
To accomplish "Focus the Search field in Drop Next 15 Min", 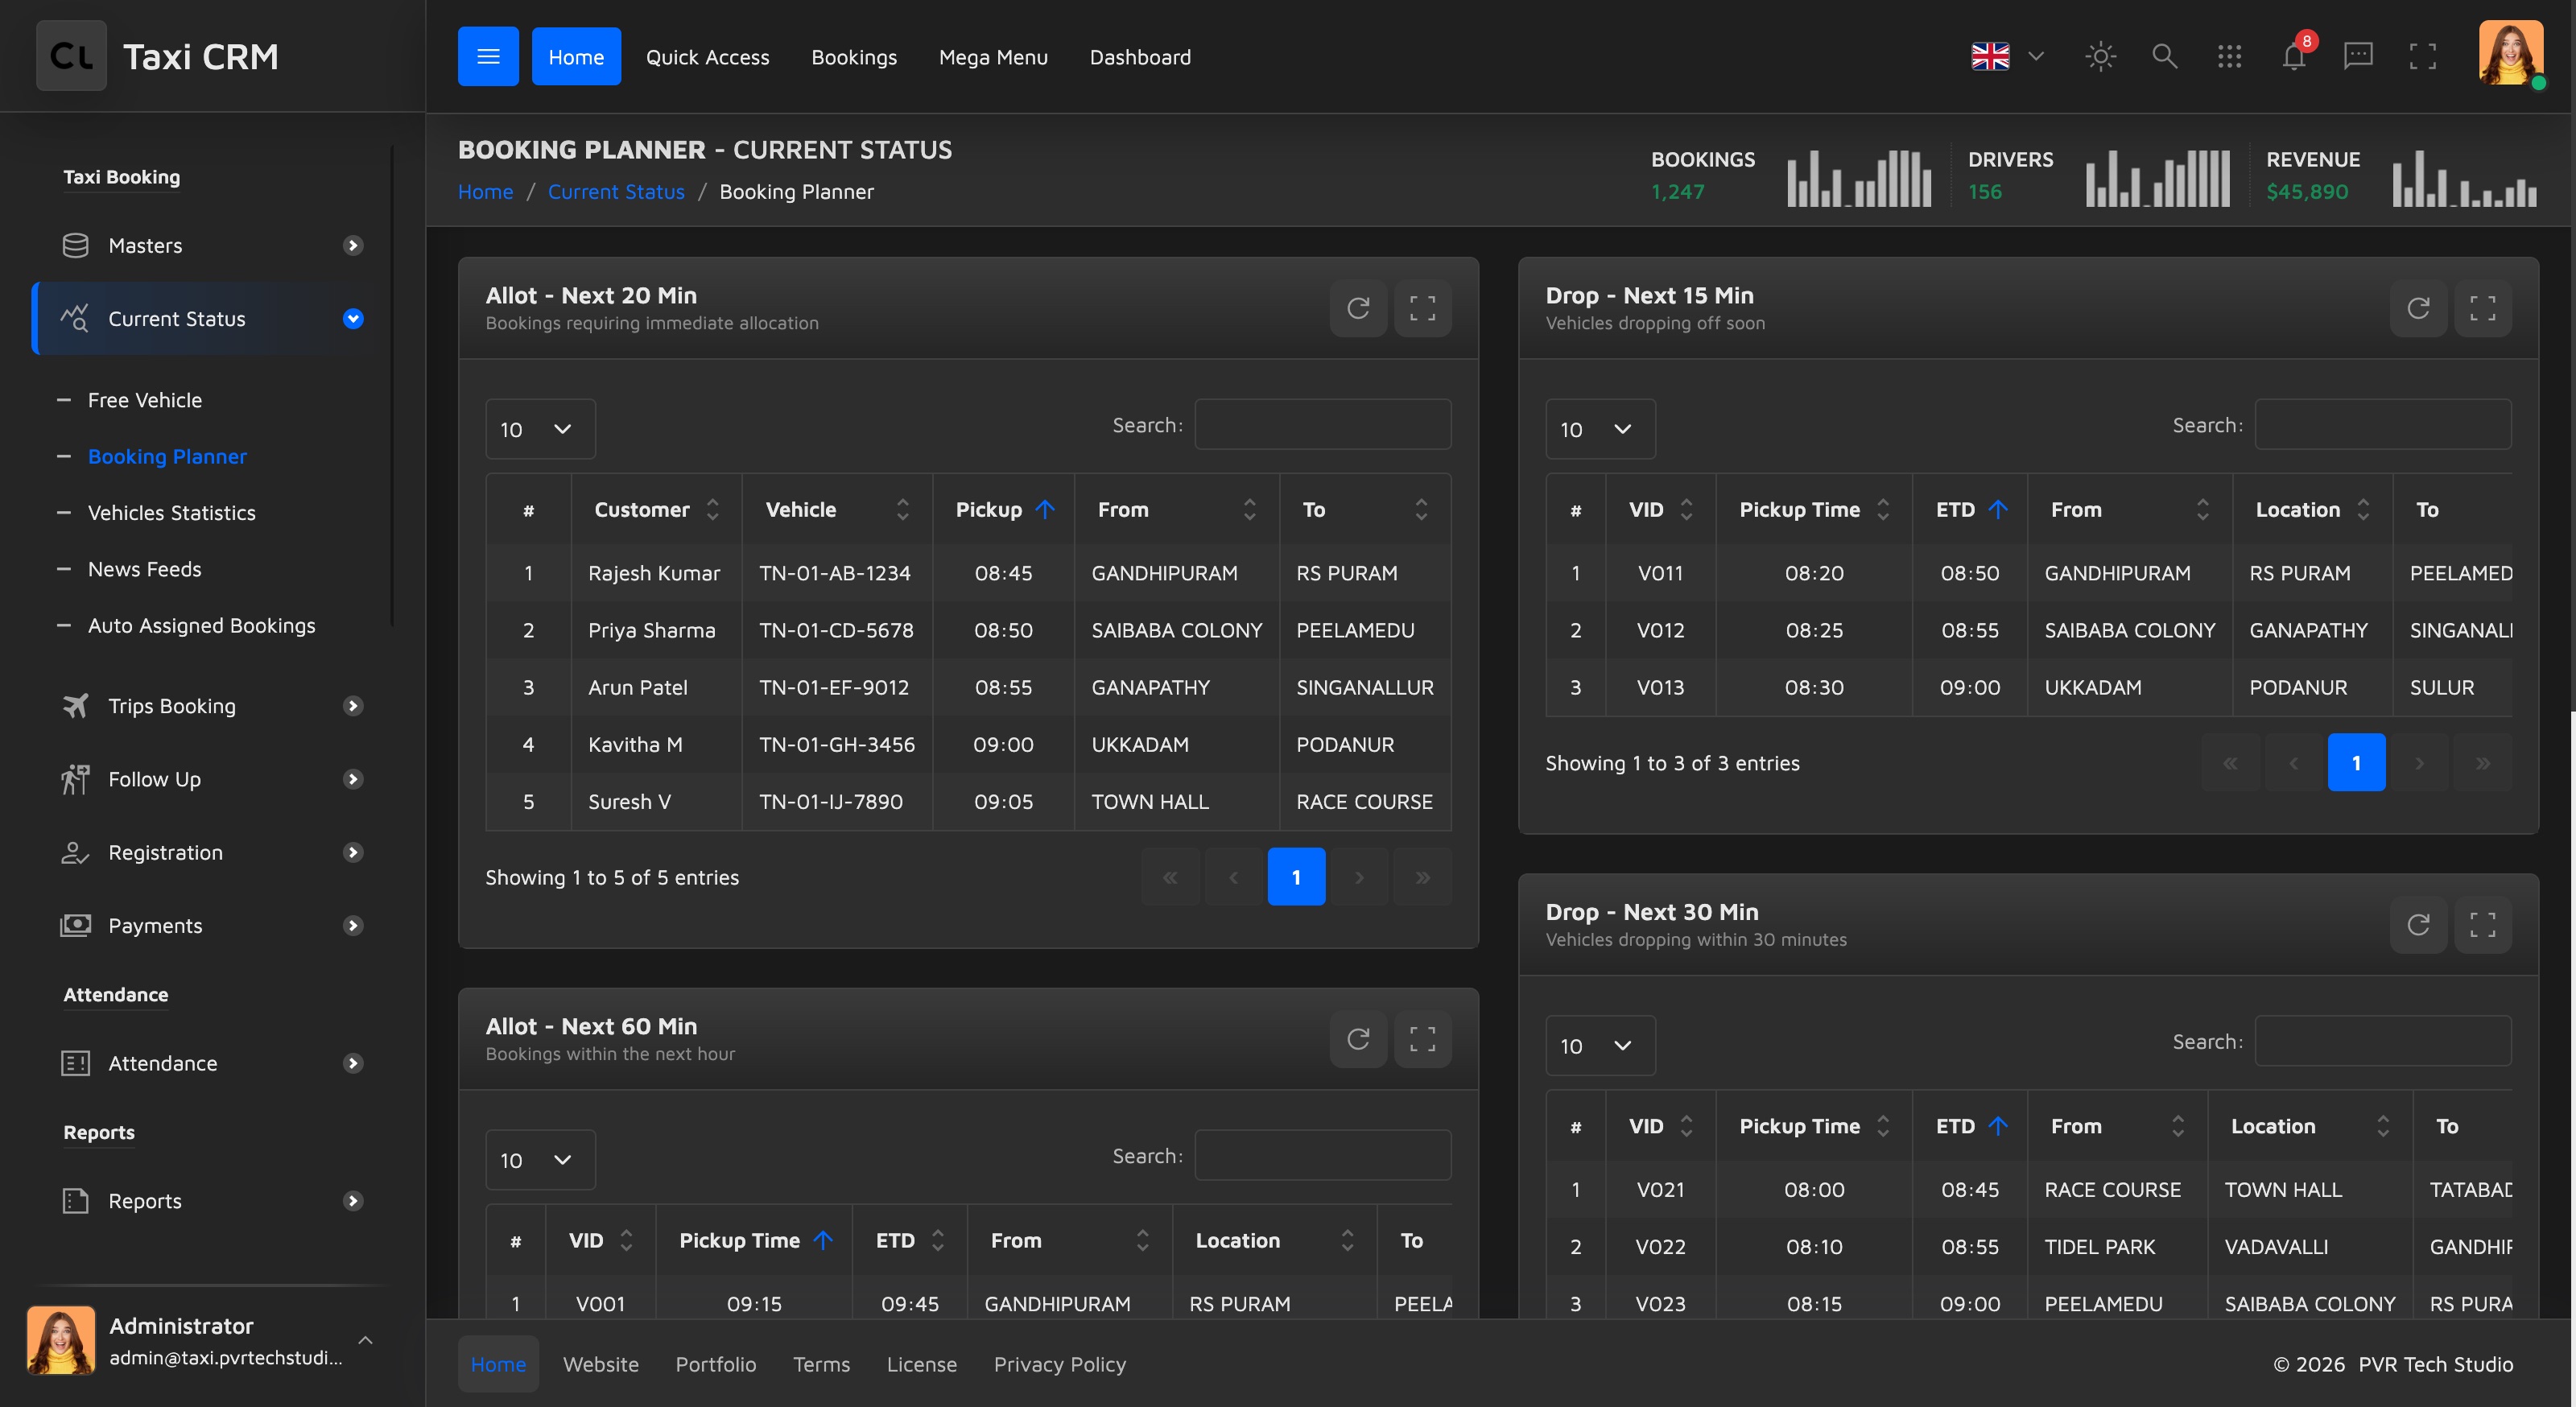I will [2382, 425].
